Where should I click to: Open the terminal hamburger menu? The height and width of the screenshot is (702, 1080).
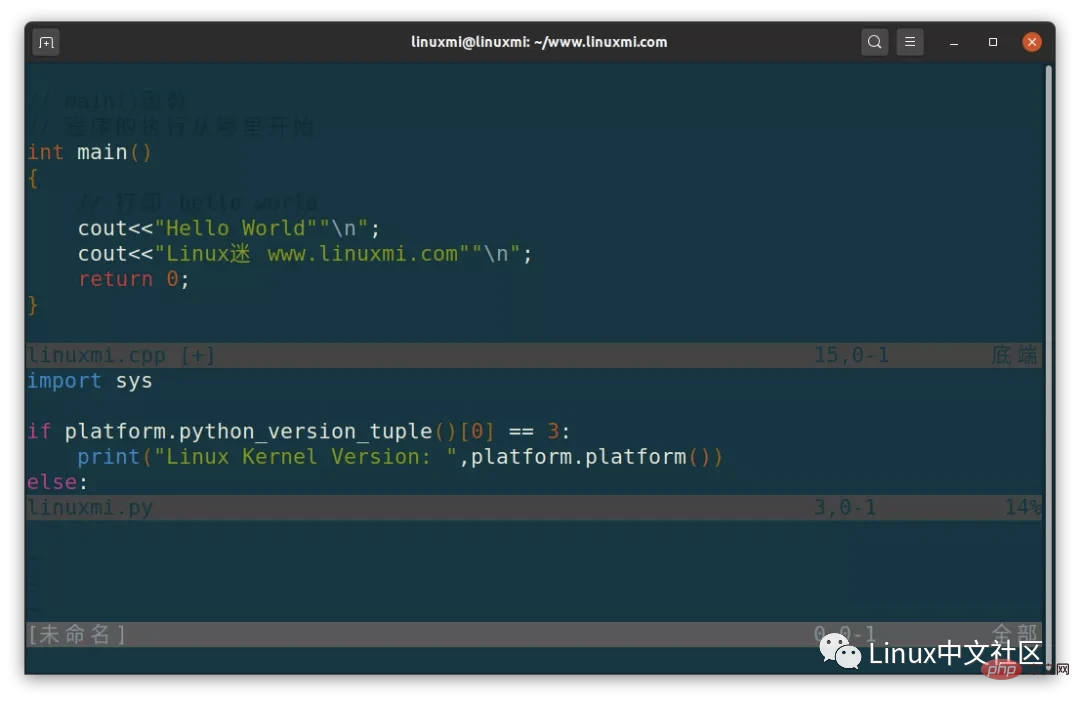[x=910, y=42]
